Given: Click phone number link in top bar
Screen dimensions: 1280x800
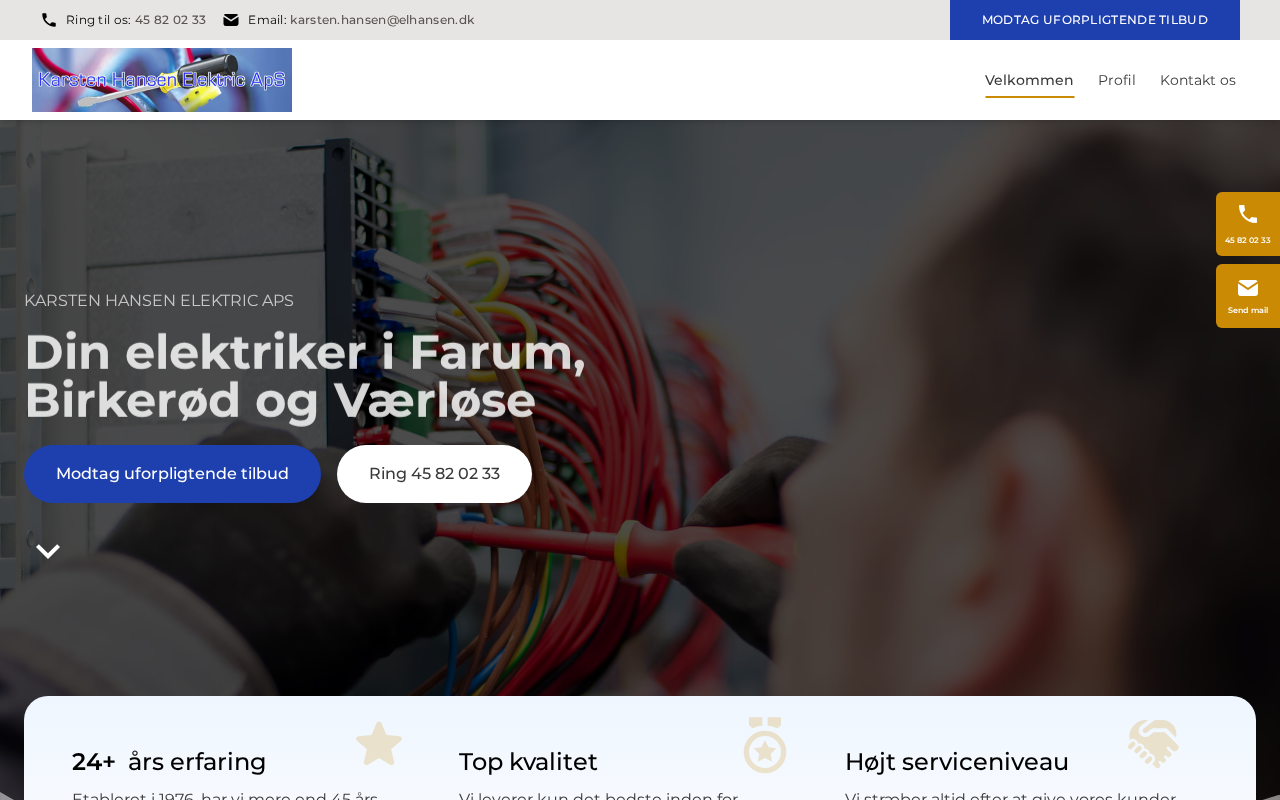Looking at the screenshot, I should click(170, 20).
